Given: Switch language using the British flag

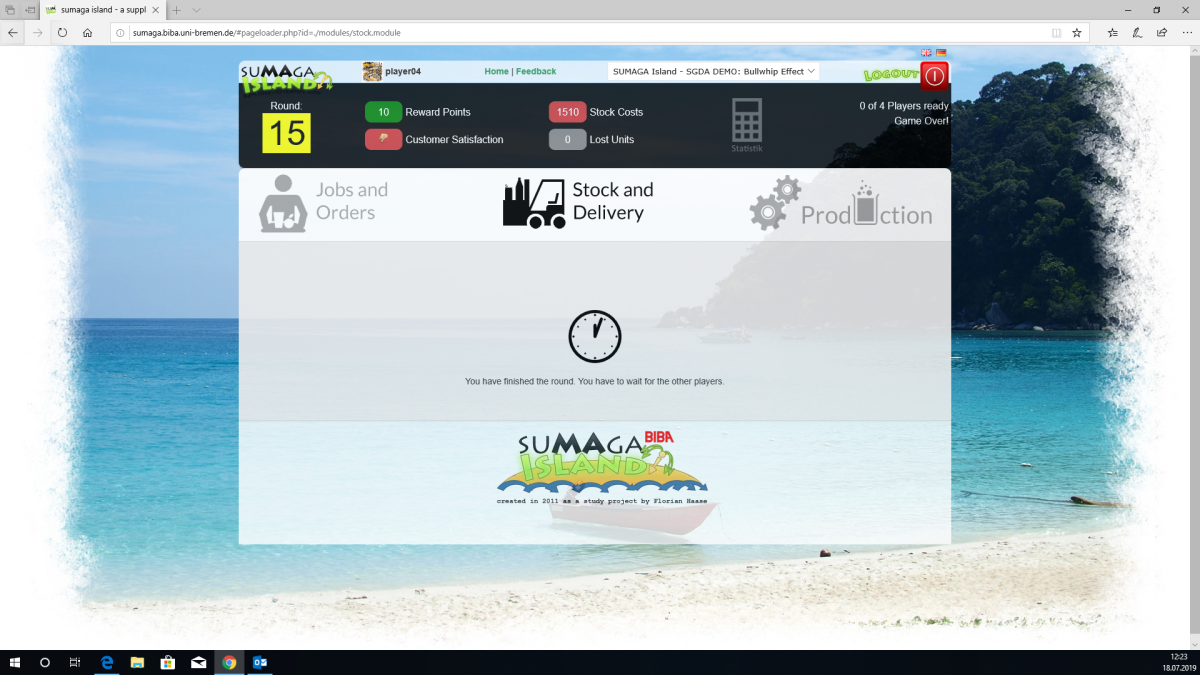Looking at the screenshot, I should 926,53.
